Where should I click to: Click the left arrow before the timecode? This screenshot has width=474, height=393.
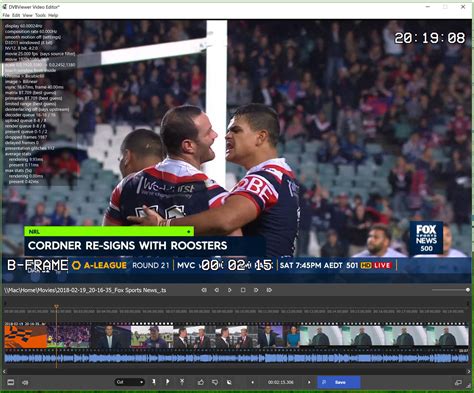(252, 382)
